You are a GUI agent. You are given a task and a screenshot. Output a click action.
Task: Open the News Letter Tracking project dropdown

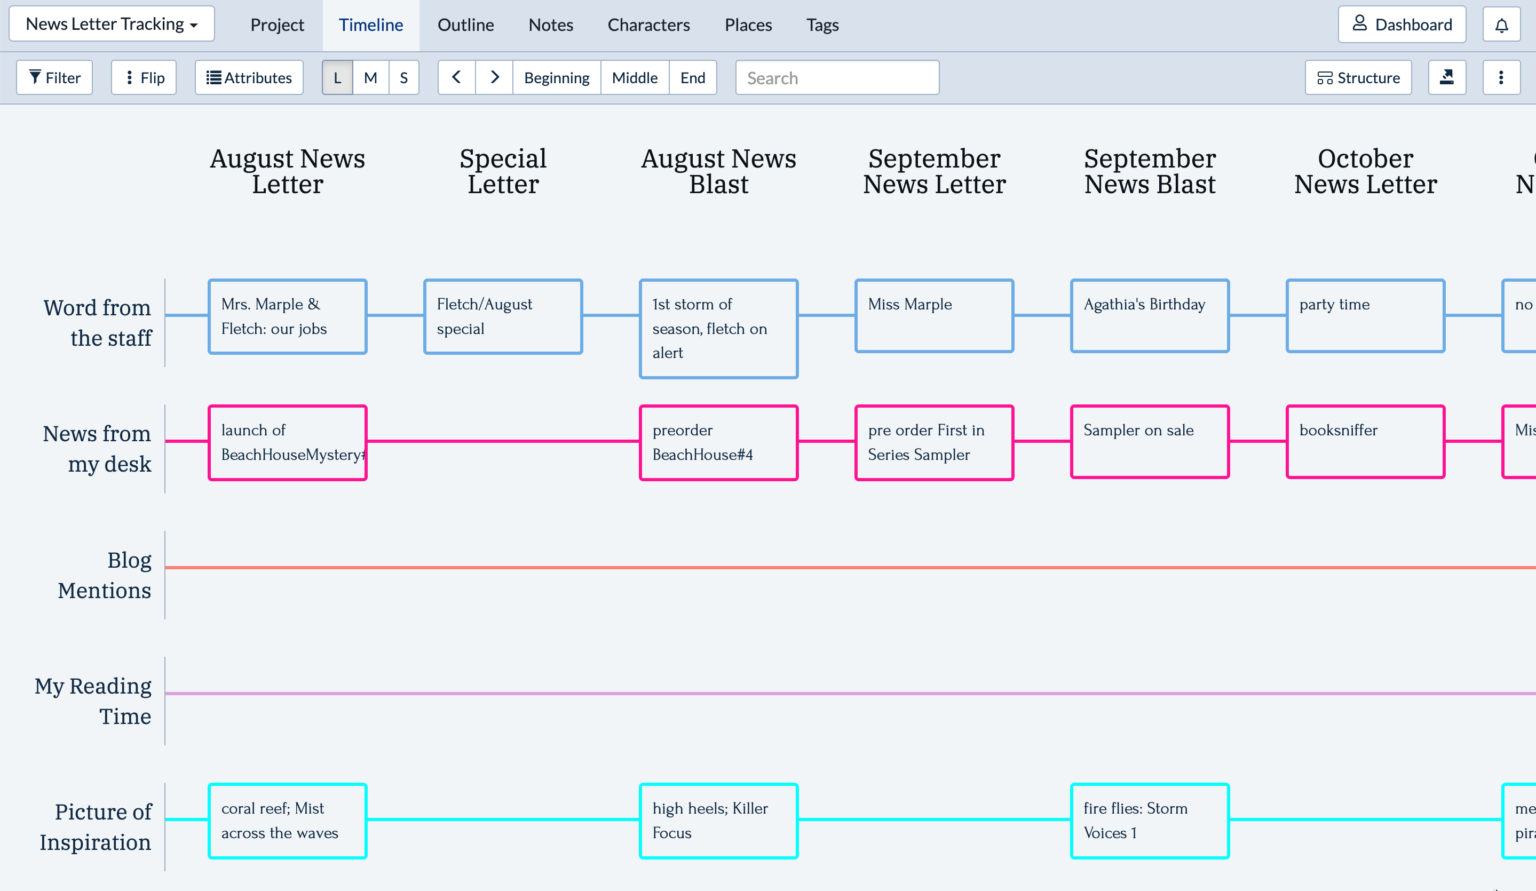click(x=111, y=24)
